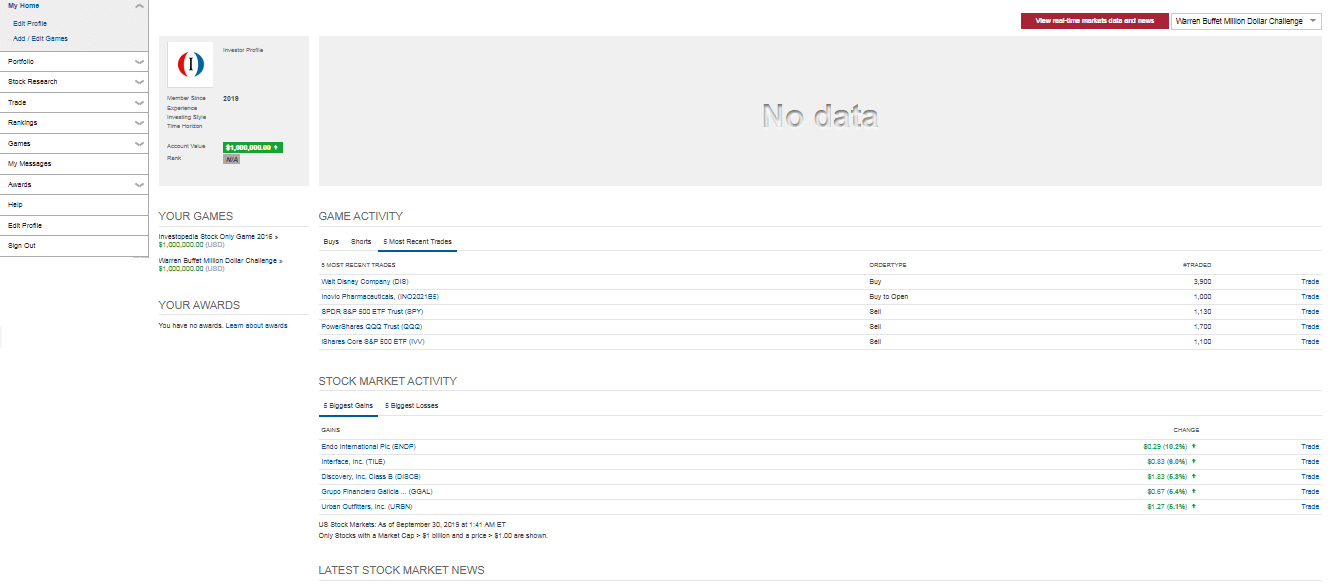Open Help in the sidebar
Image resolution: width=1344 pixels, height=585 pixels.
pos(15,205)
